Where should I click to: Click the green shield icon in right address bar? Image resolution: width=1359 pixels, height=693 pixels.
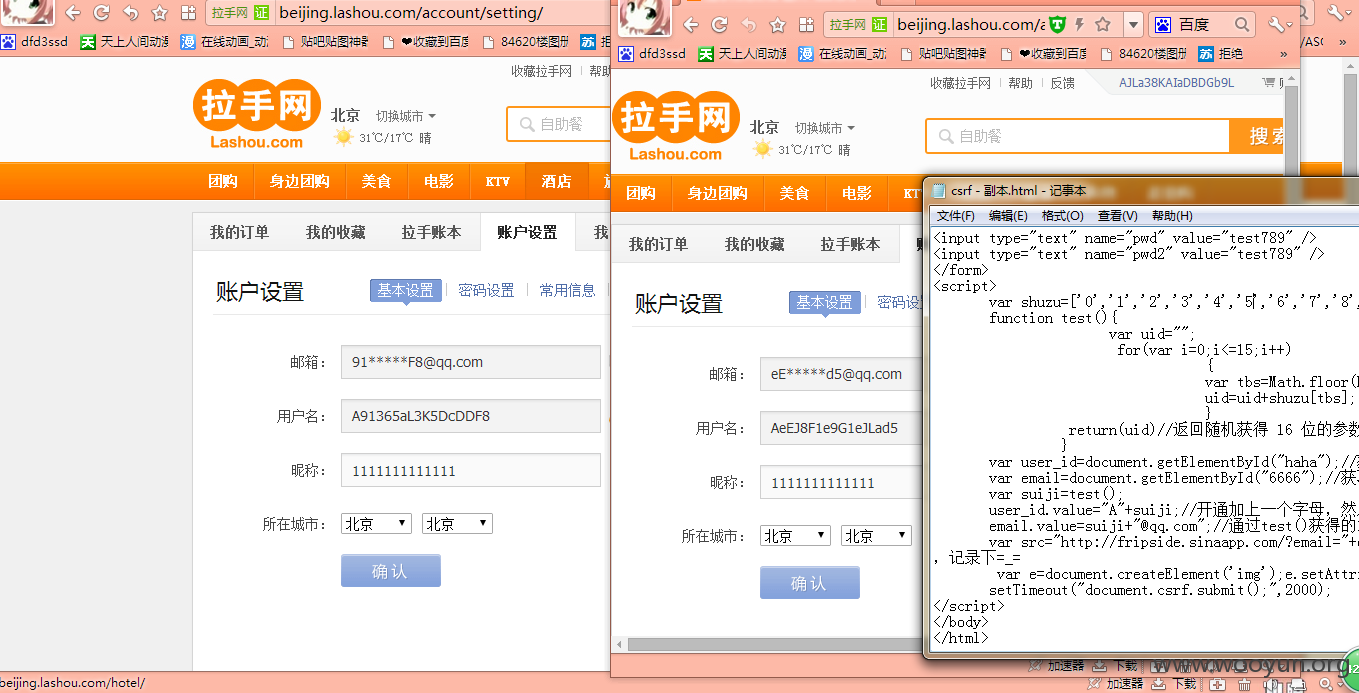point(1057,24)
